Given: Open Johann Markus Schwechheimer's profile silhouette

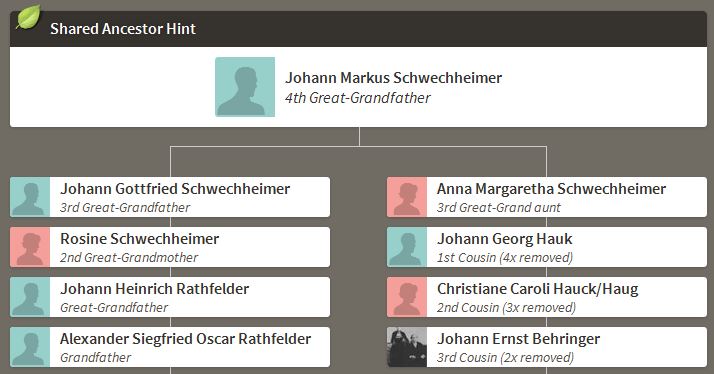Looking at the screenshot, I should [x=245, y=87].
